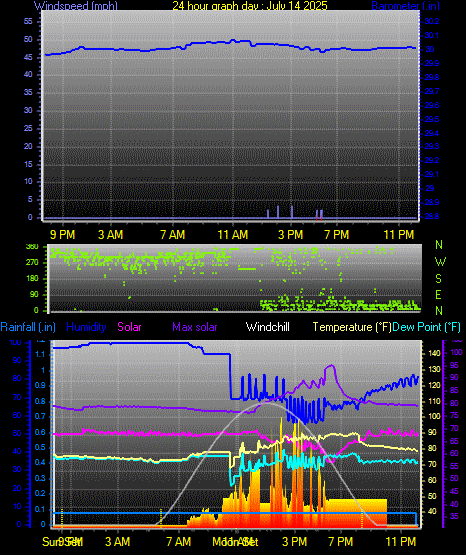Image resolution: width=466 pixels, height=555 pixels.
Task: Select the Humidity legend label
Action: tap(86, 327)
